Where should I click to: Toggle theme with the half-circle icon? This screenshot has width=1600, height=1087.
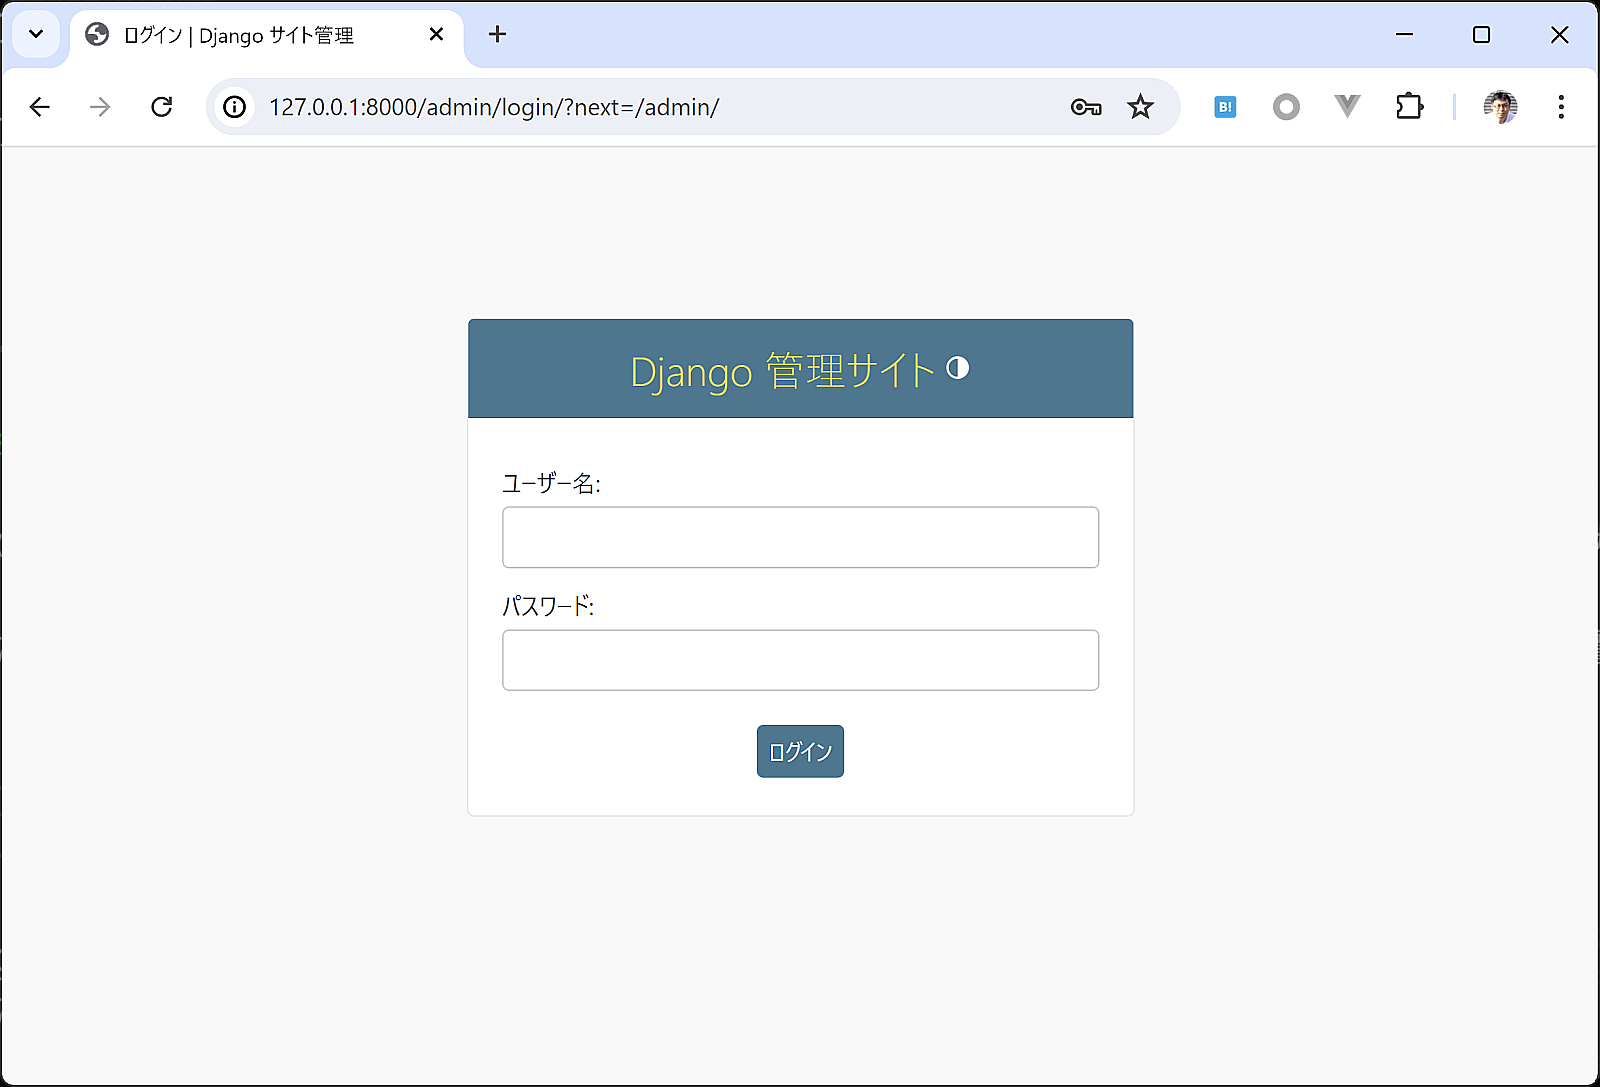958,368
